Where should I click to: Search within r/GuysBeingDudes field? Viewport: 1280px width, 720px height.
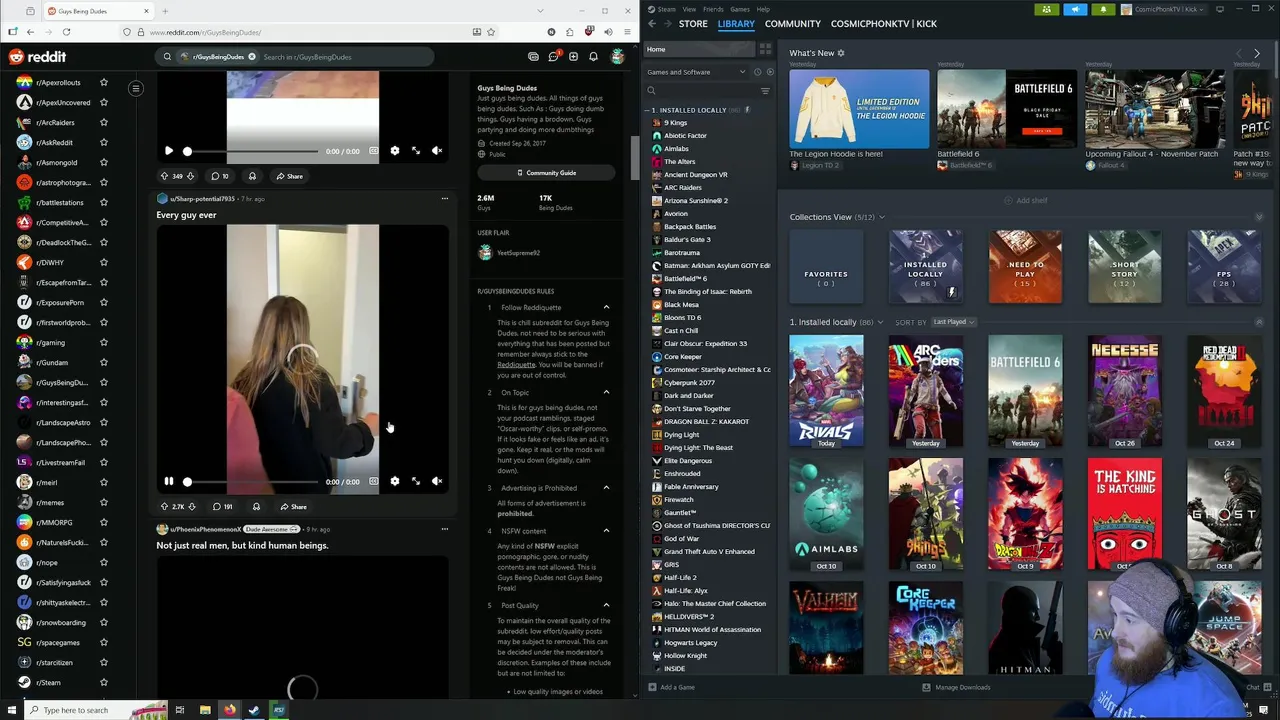point(343,57)
